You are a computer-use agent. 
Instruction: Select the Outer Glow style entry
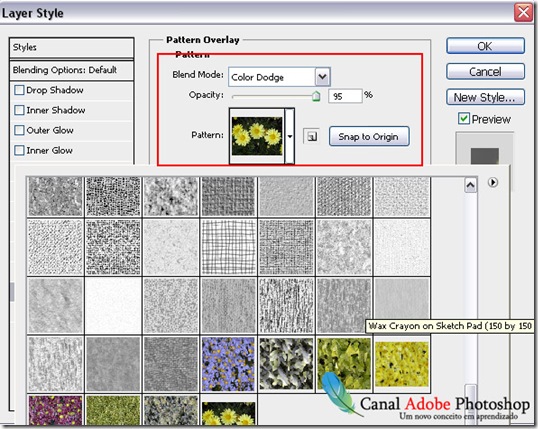pyautogui.click(x=71, y=131)
